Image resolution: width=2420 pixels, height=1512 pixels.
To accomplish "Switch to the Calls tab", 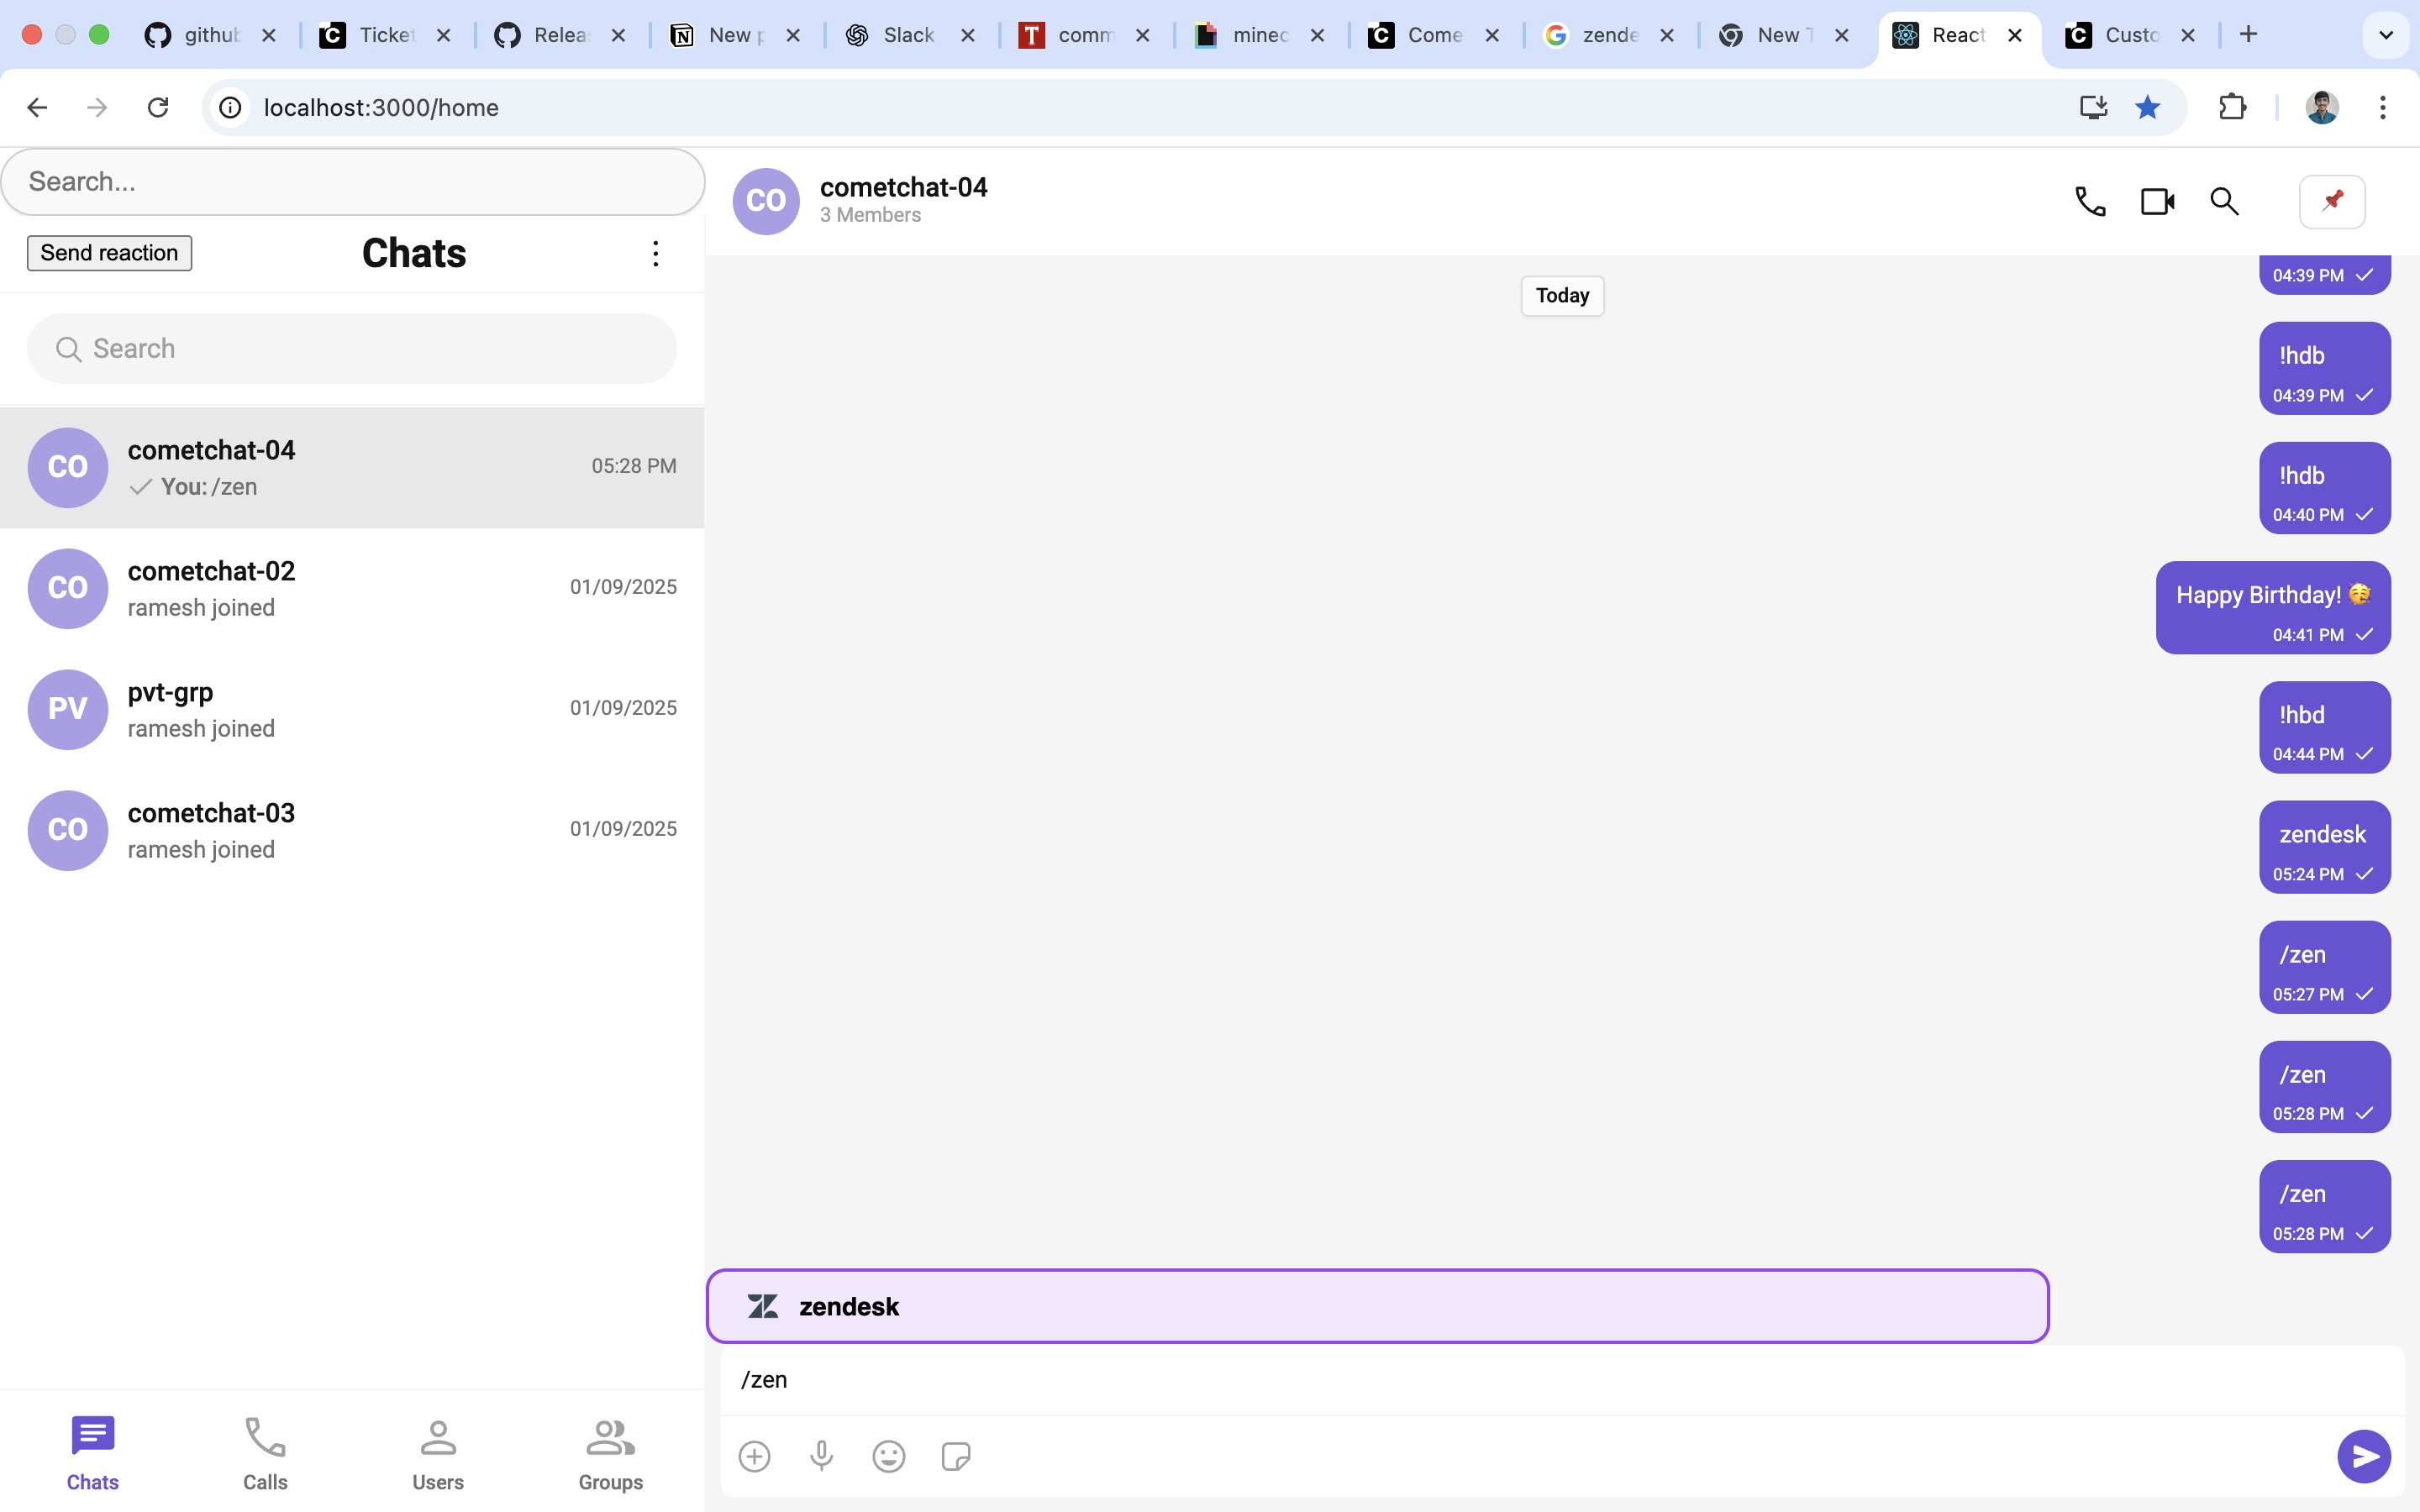I will pos(265,1454).
